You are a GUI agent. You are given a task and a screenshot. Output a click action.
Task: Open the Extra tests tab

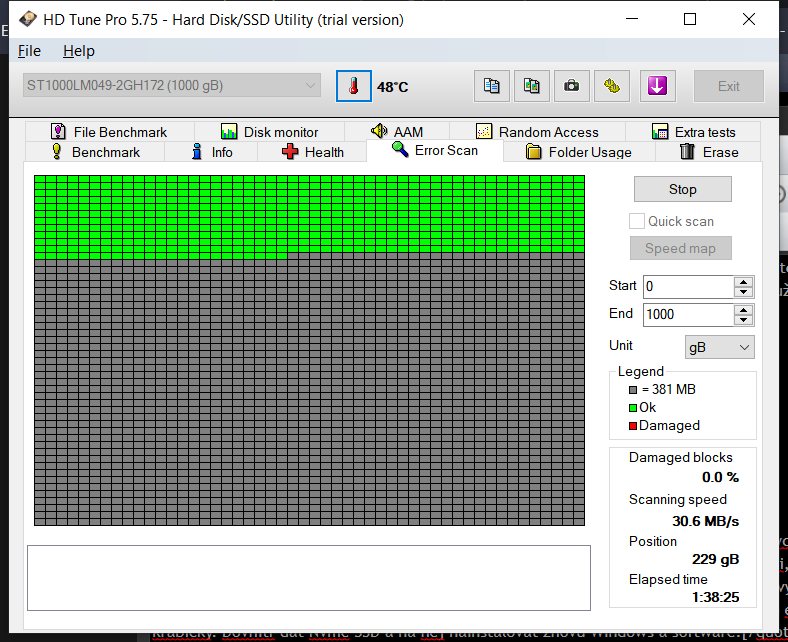click(693, 132)
